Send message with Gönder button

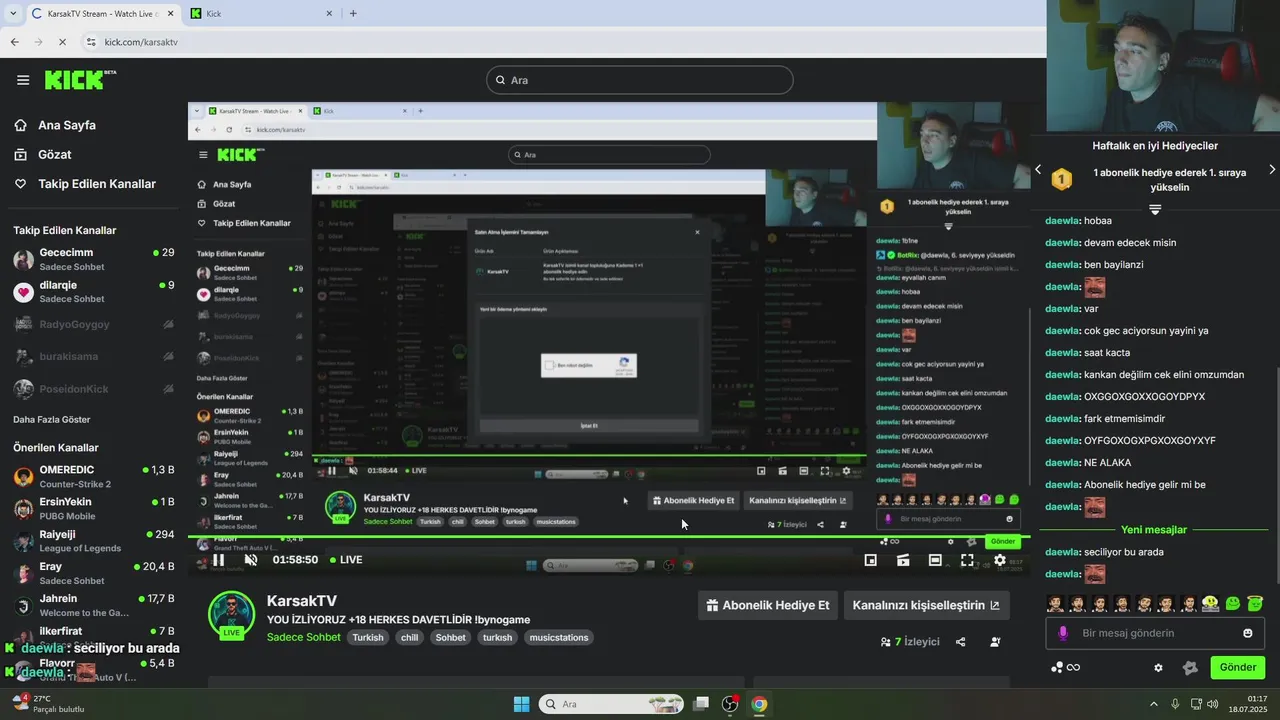click(x=1238, y=668)
